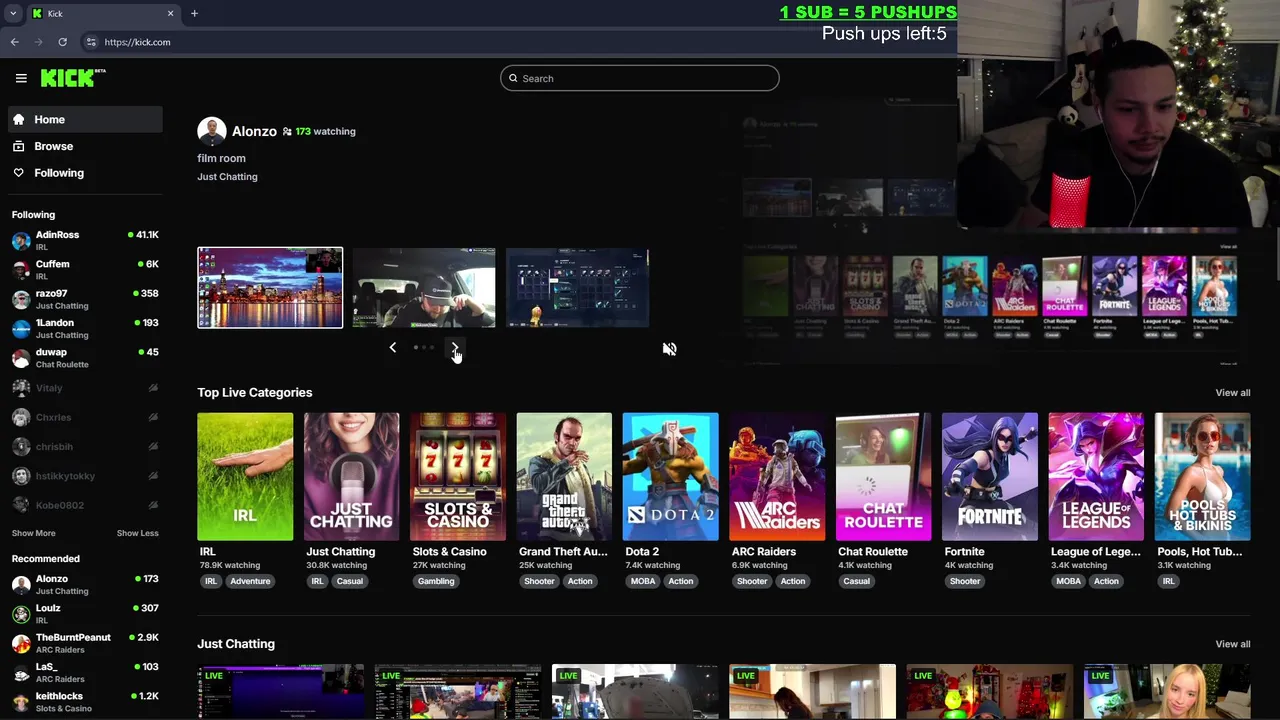The image size is (1280, 720).
Task: Expand following list with Show More
Action: (34, 533)
